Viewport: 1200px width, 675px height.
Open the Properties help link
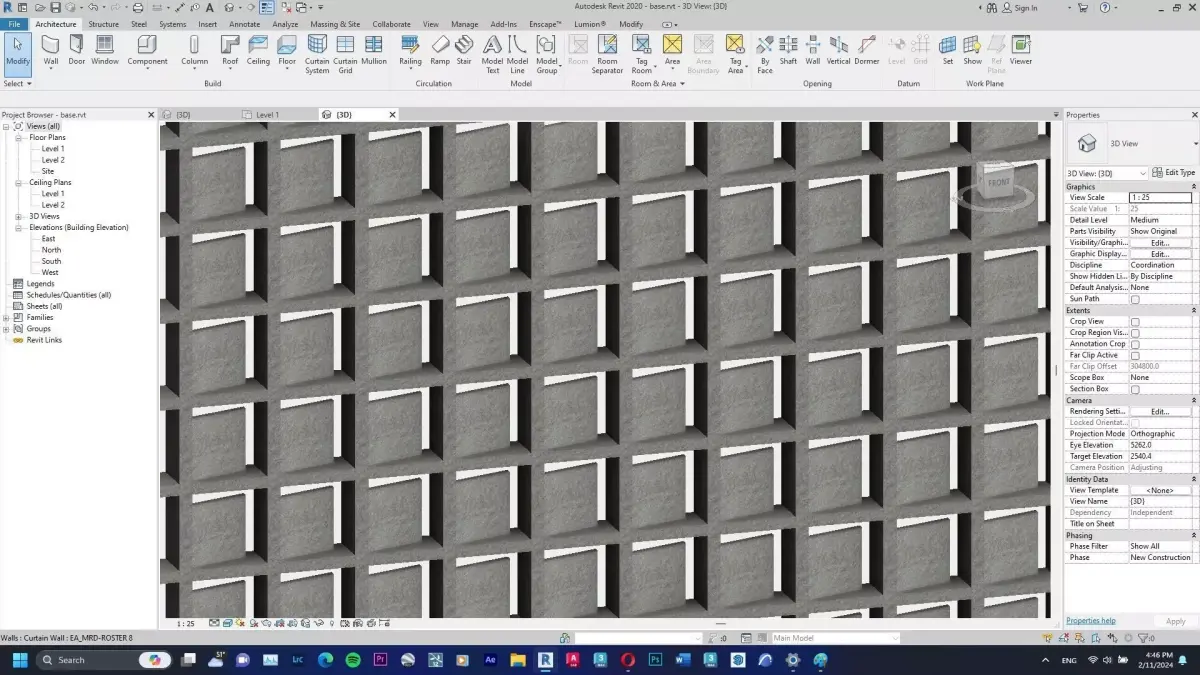1091,621
